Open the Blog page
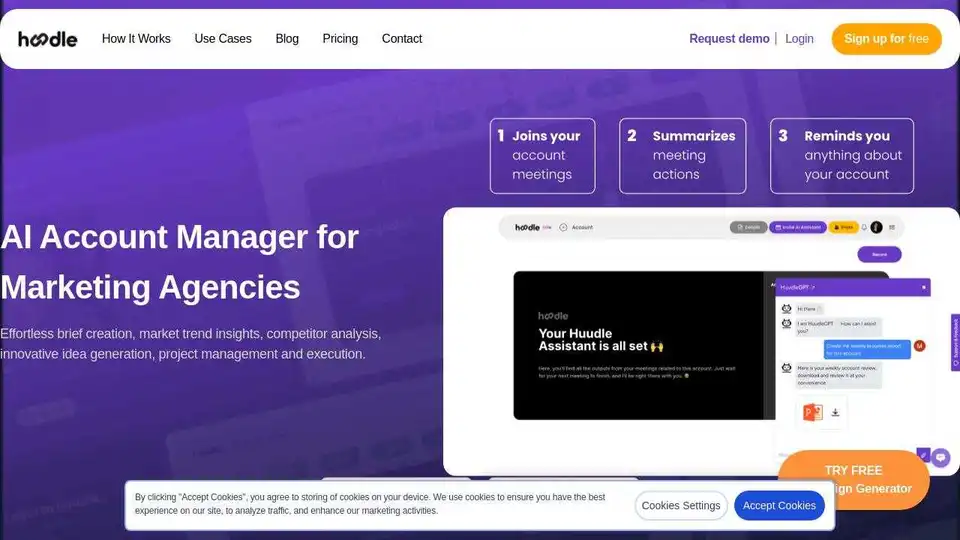Image resolution: width=960 pixels, height=540 pixels. click(287, 39)
